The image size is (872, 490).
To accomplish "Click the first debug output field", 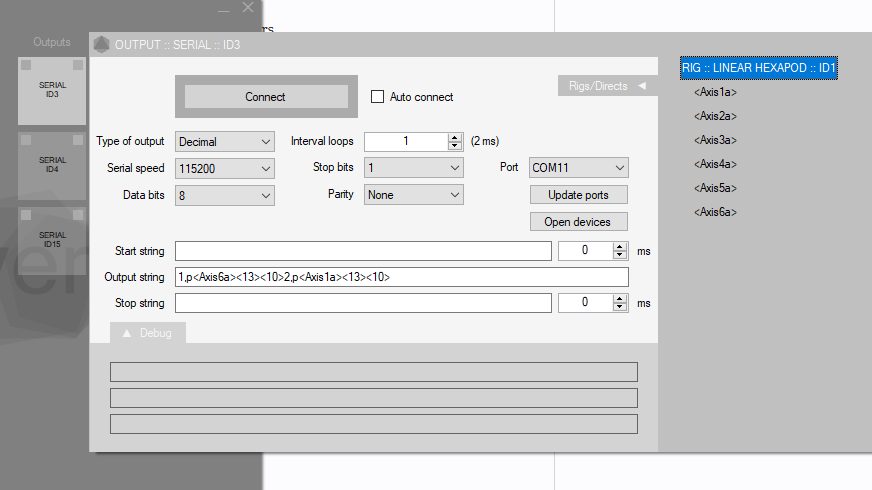I will click(x=374, y=372).
